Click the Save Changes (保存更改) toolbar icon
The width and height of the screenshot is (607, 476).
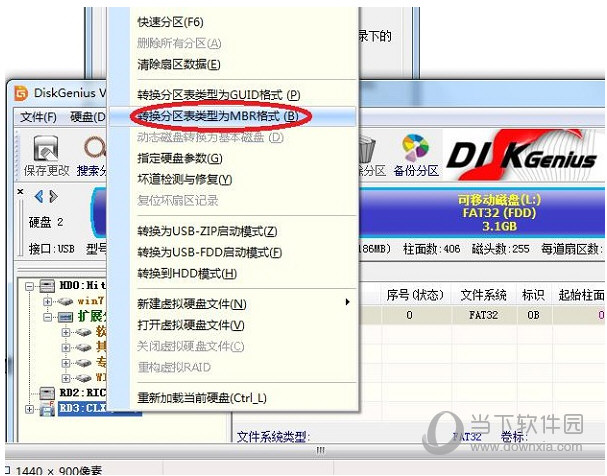point(46,148)
